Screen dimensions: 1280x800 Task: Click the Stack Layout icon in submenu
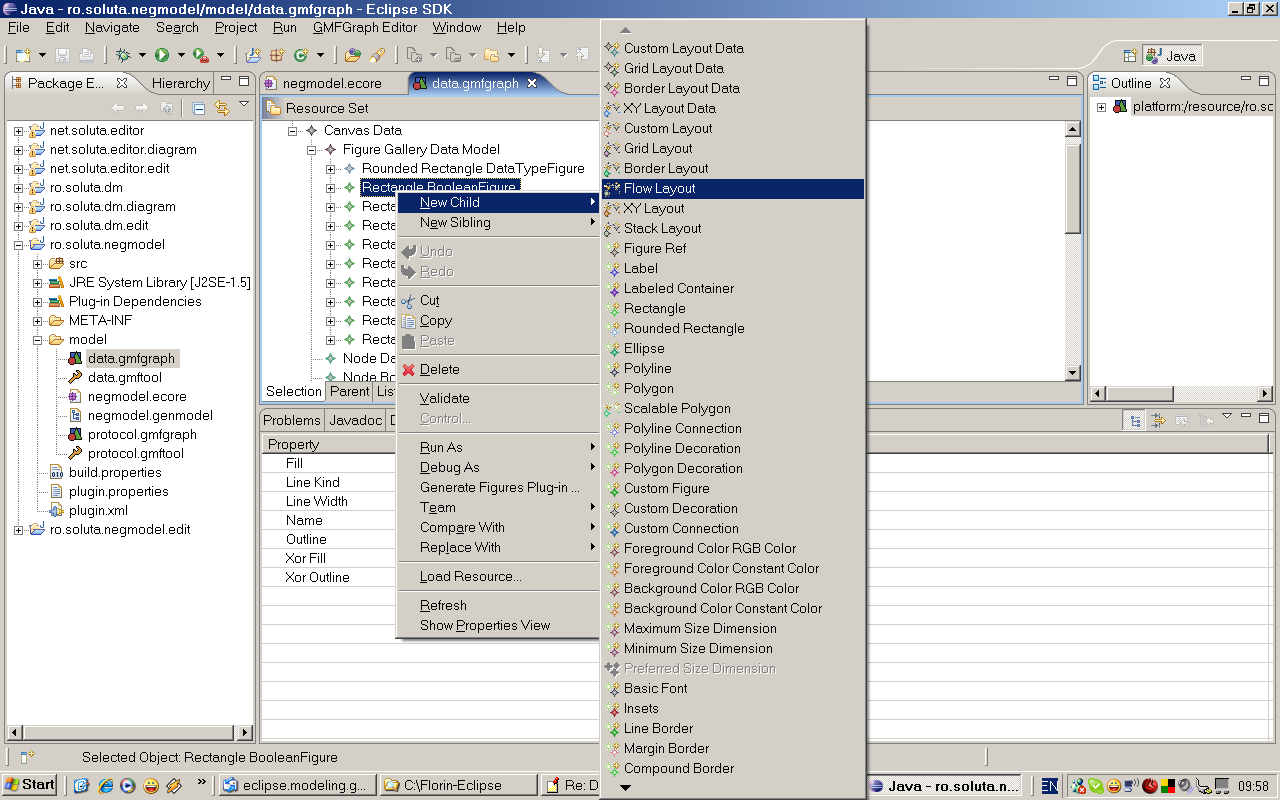tap(613, 228)
